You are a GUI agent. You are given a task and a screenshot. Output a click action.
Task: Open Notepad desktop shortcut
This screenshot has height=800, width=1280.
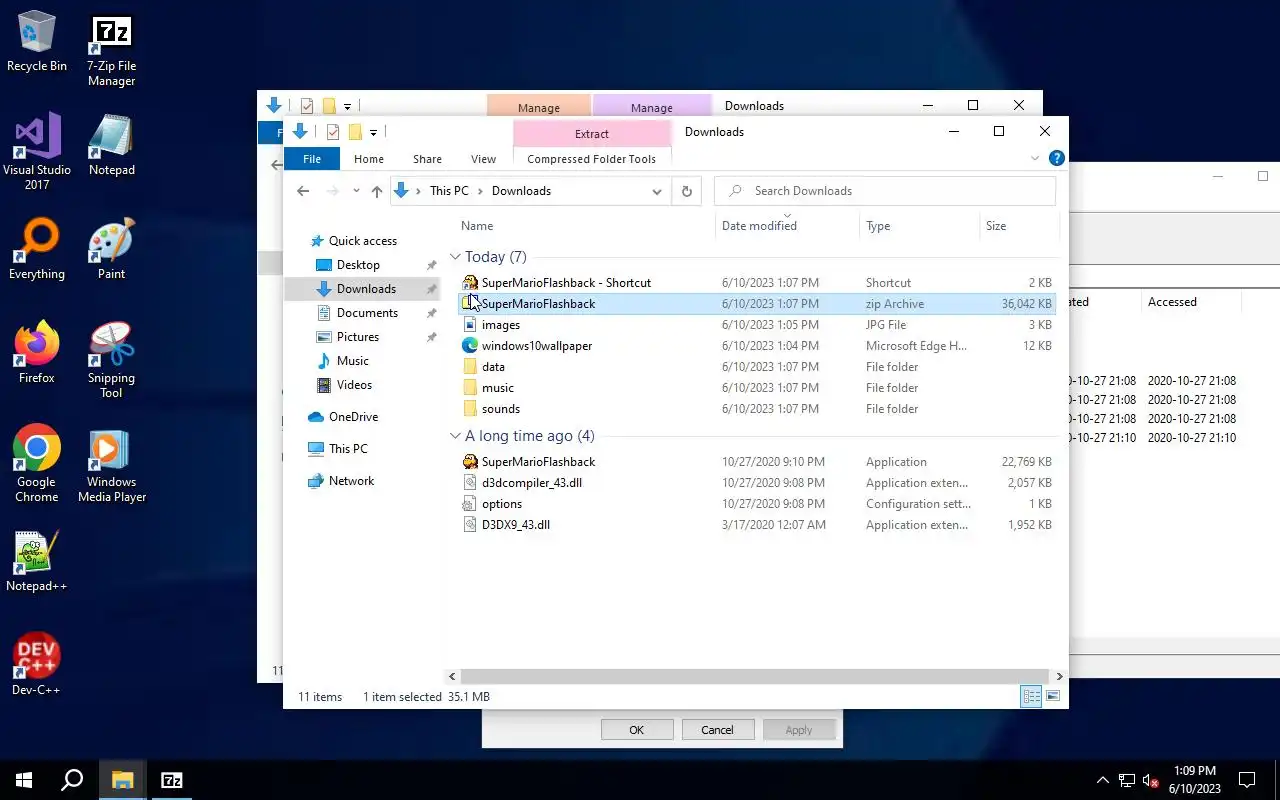coord(111,146)
